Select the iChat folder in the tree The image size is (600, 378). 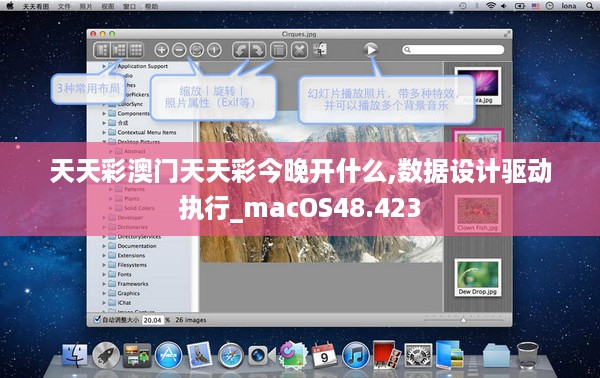click(x=124, y=303)
